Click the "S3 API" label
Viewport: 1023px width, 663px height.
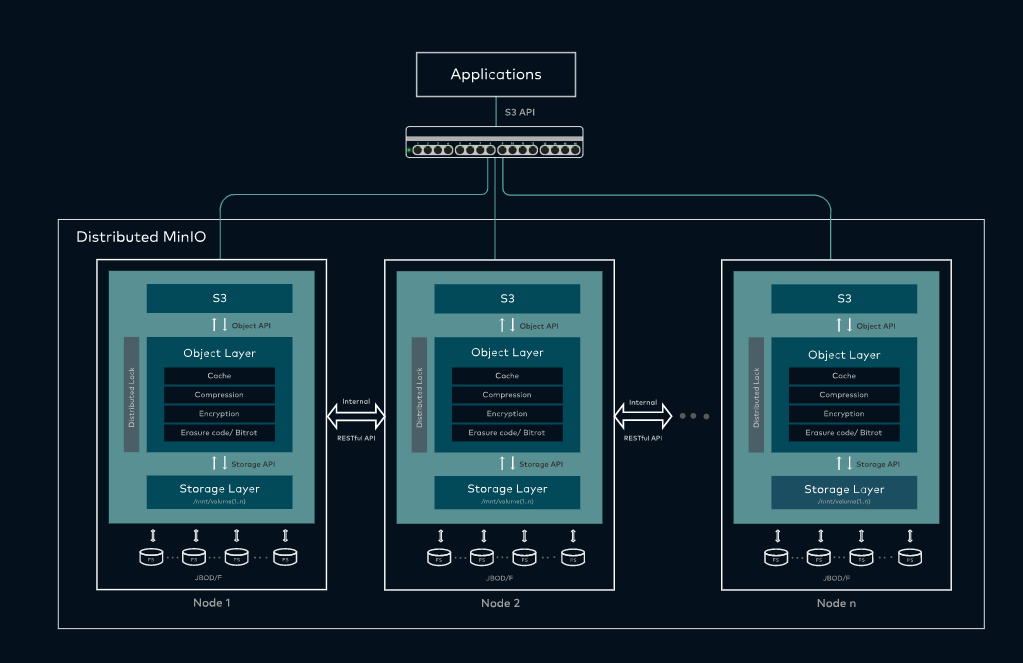pyautogui.click(x=520, y=112)
